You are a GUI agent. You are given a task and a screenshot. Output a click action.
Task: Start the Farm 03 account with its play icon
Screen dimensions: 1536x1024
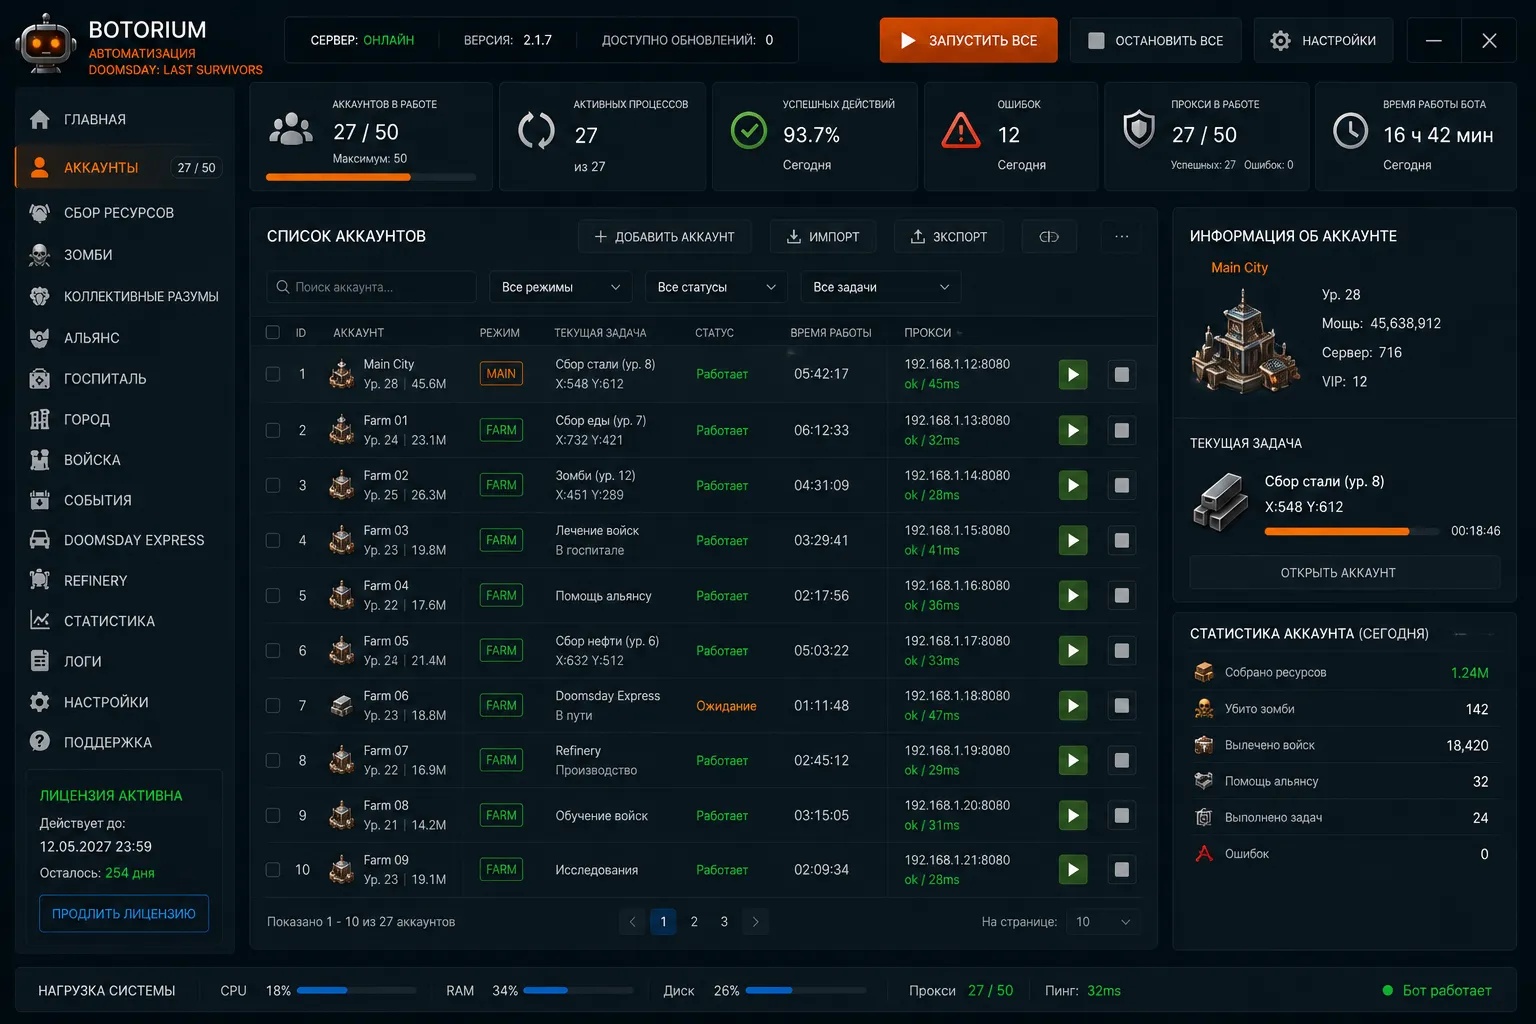[x=1073, y=540]
